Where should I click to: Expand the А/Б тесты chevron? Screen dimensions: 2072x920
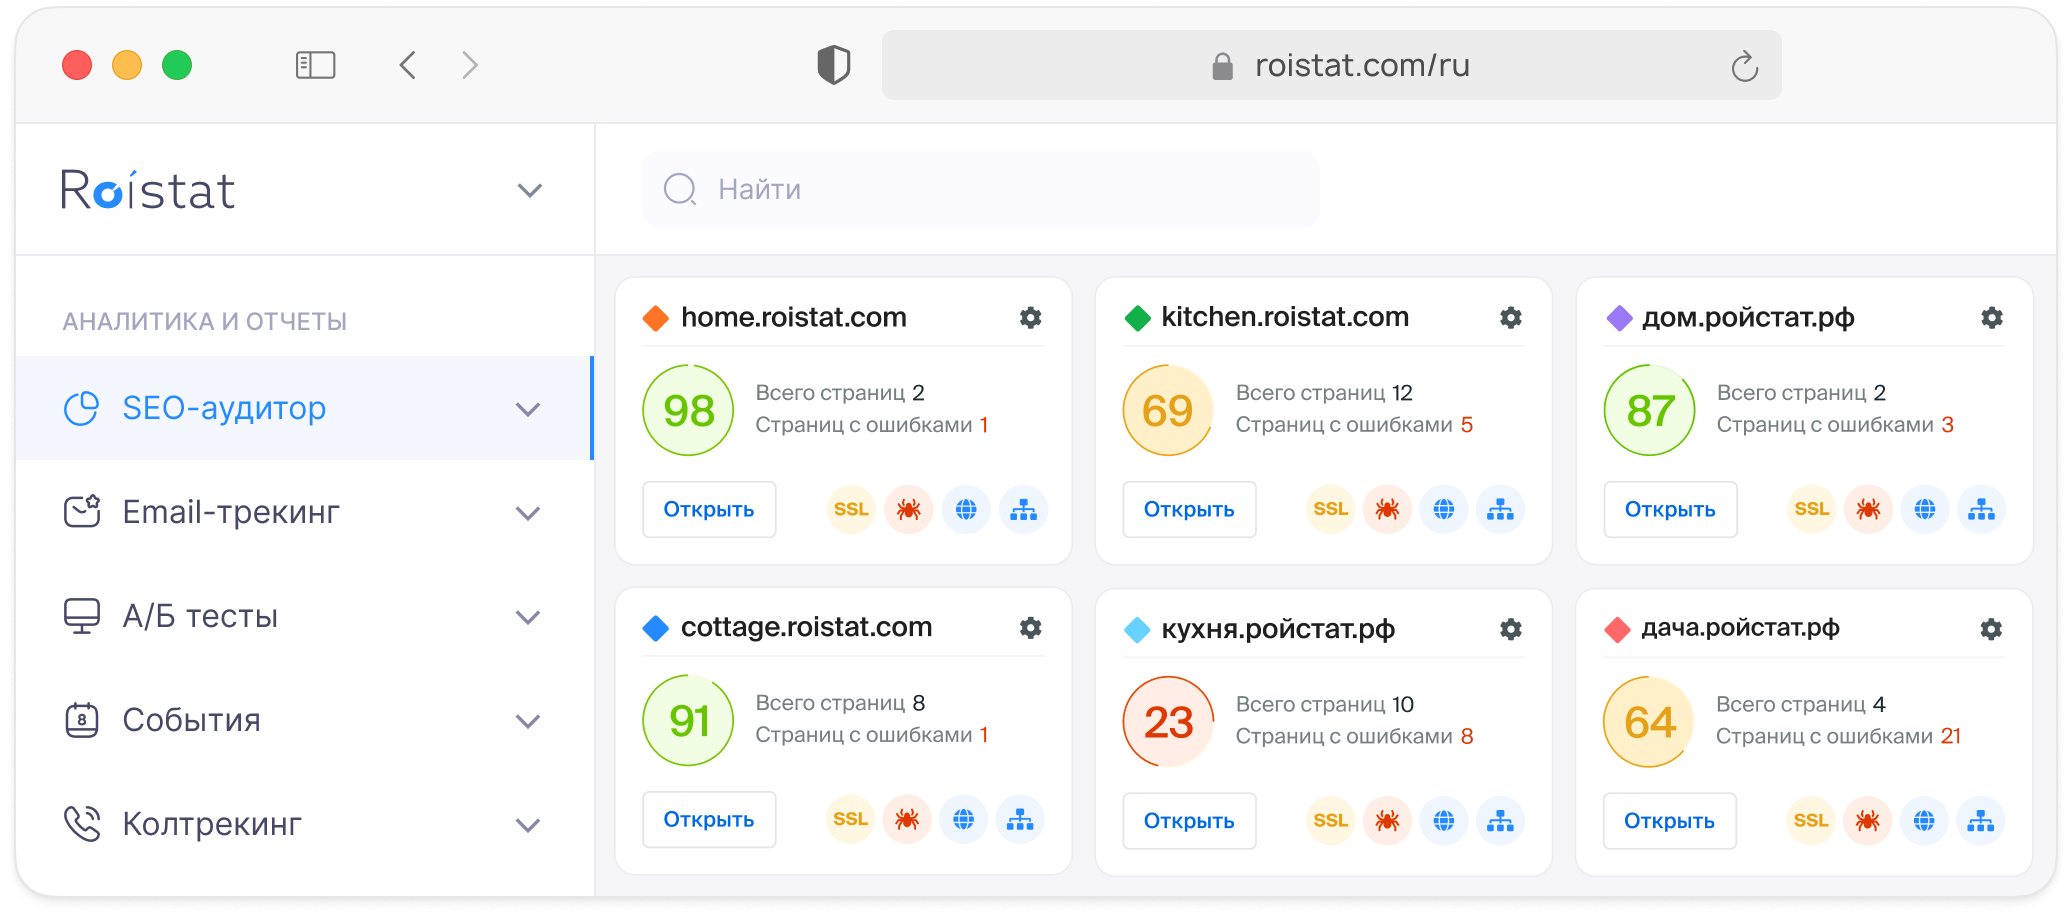pos(528,617)
